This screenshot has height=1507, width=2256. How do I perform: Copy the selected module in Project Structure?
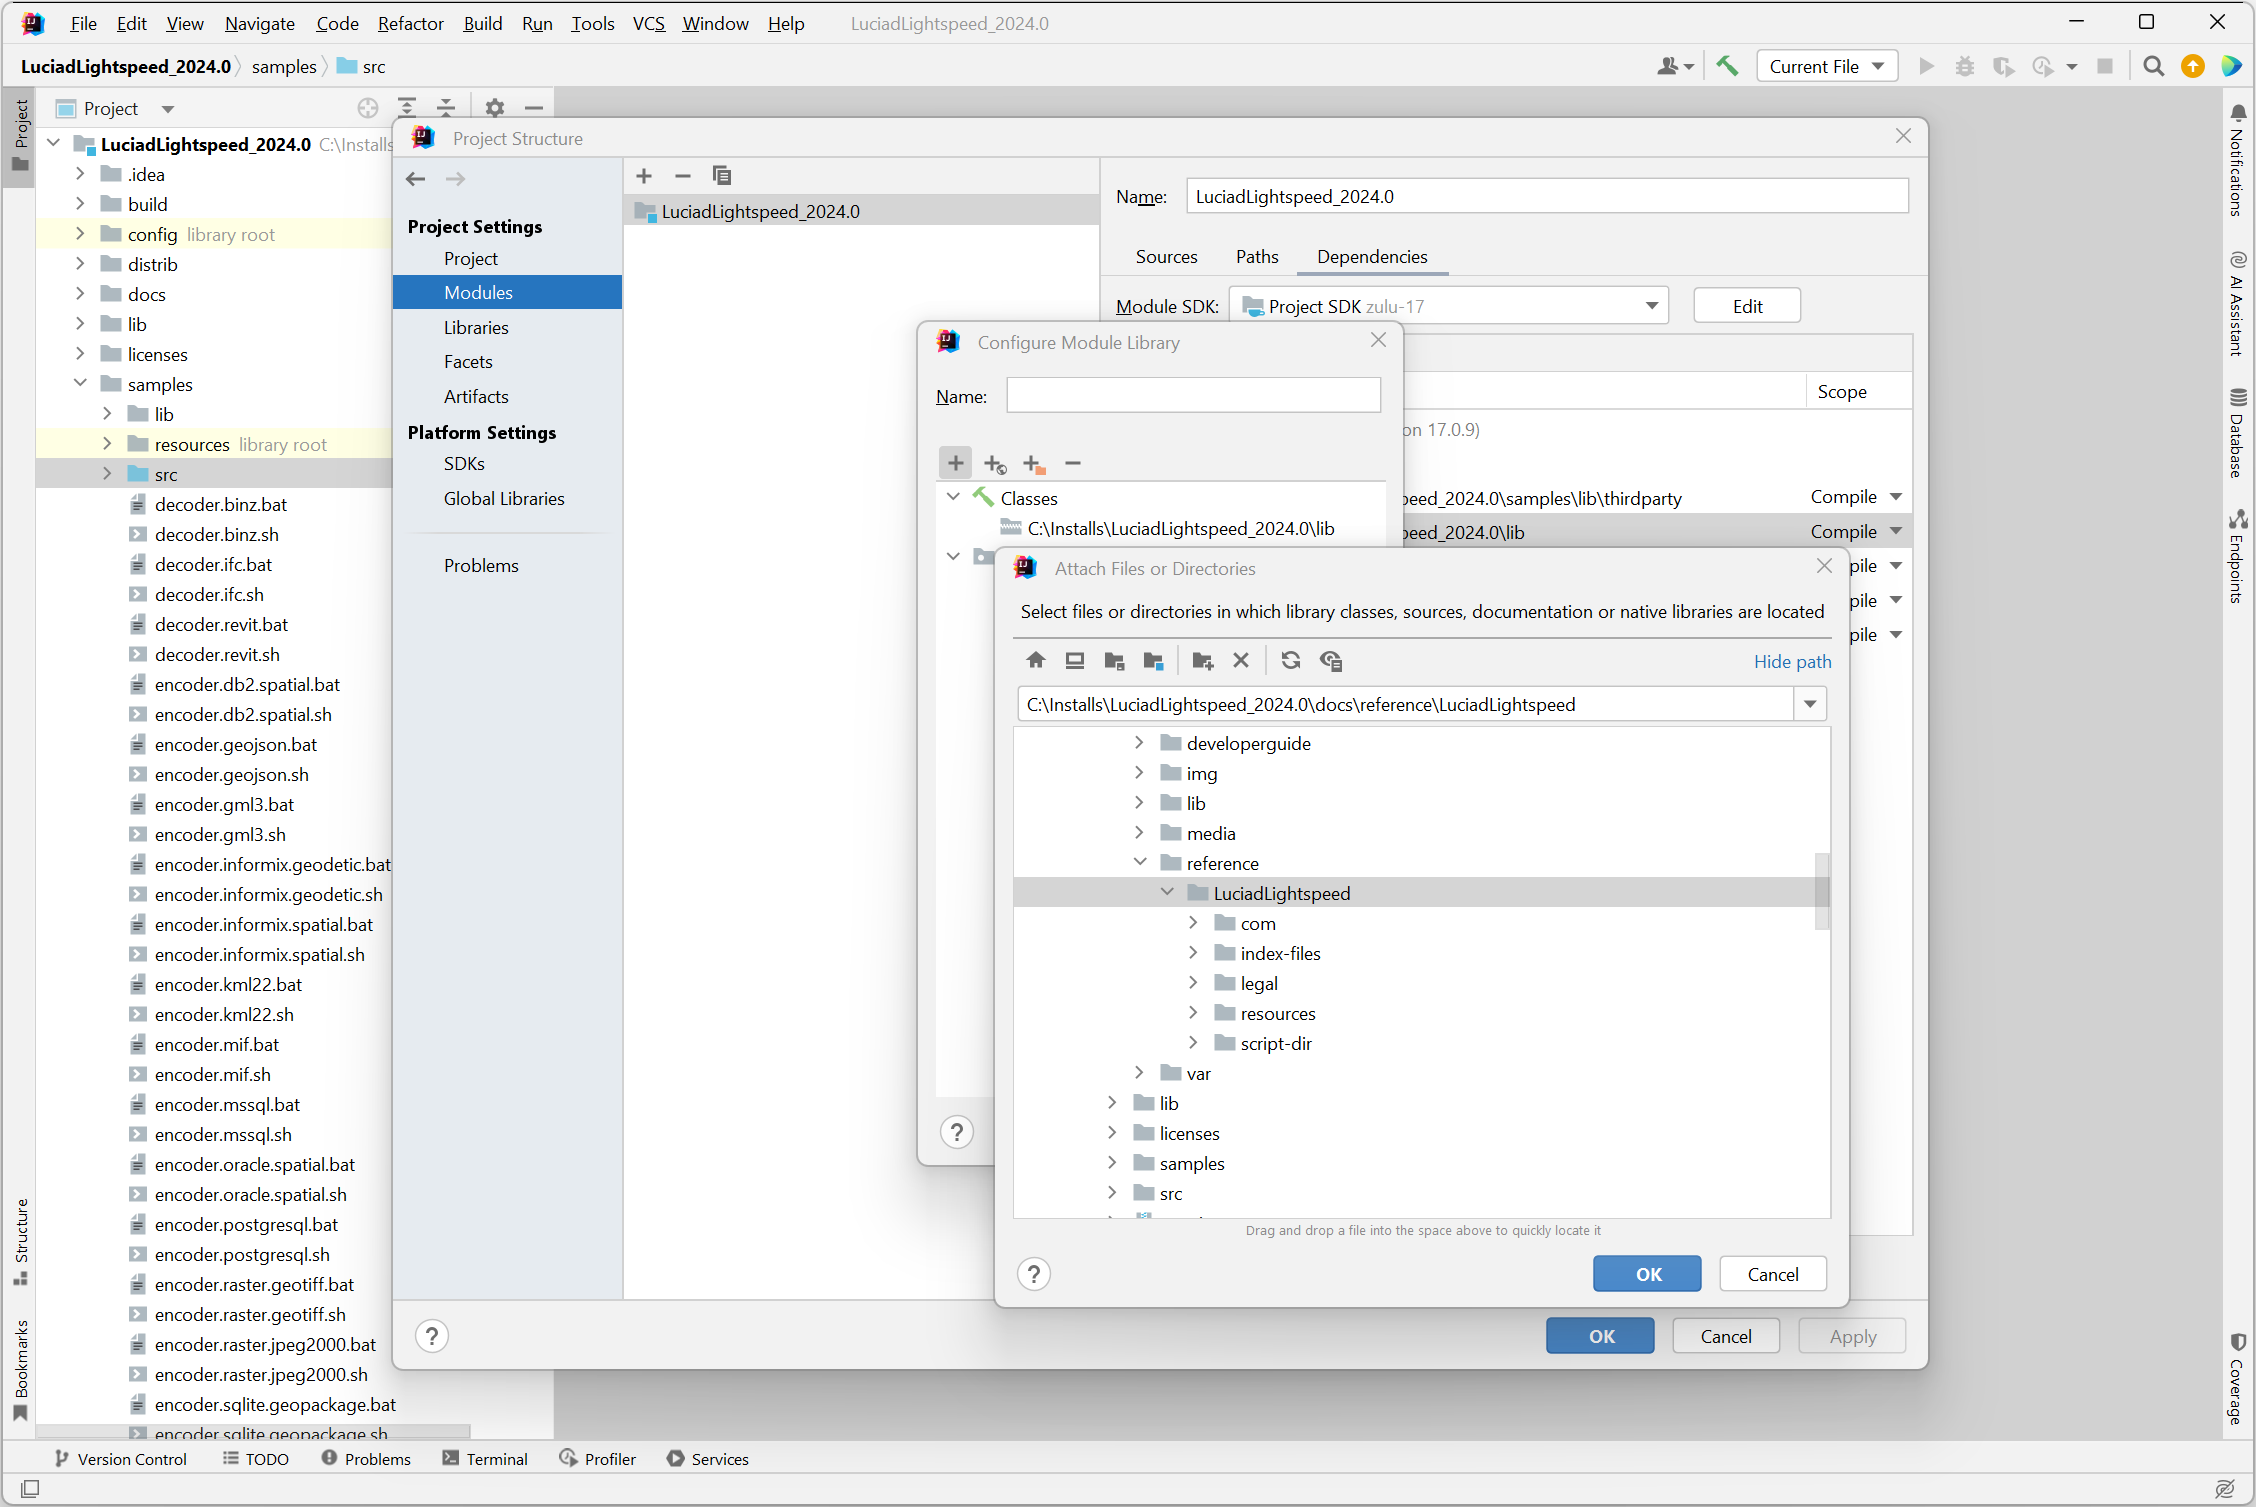(x=721, y=176)
